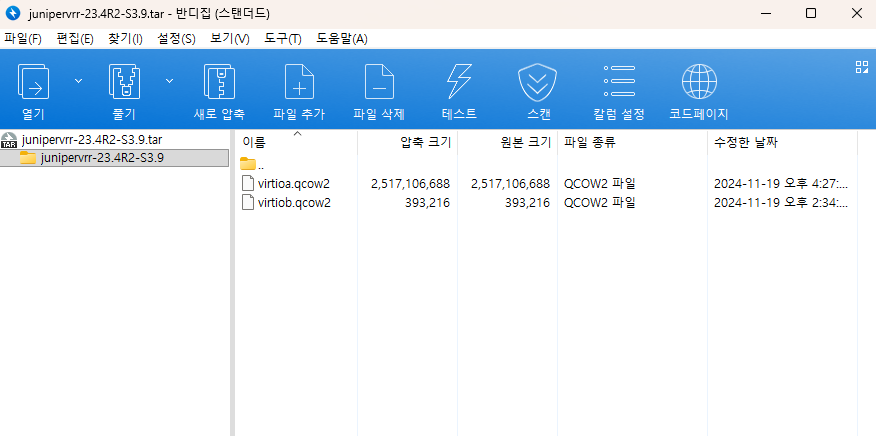The width and height of the screenshot is (876, 436).
Task: Create new archive via 새로 압축
Action: point(219,92)
